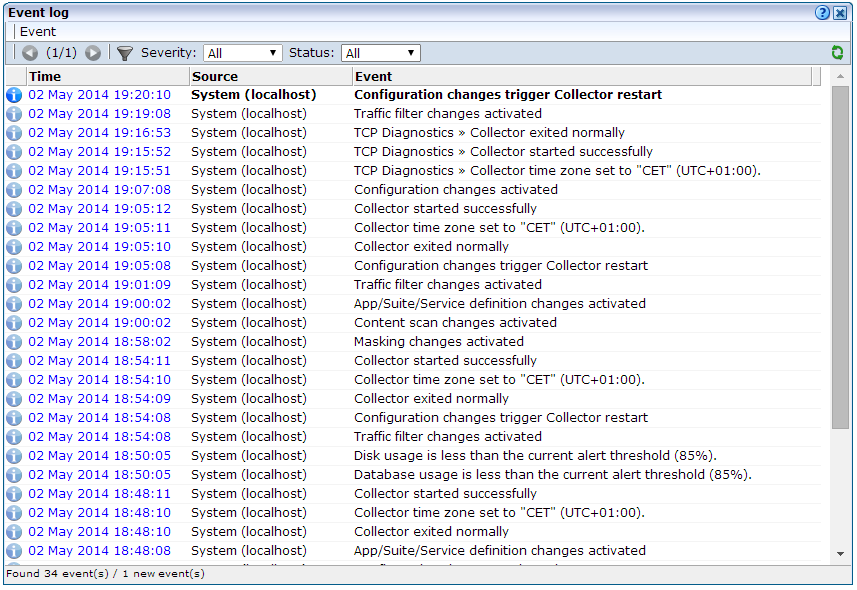The height and width of the screenshot is (590, 857).
Task: Sort by Source column header
Action: (271, 77)
